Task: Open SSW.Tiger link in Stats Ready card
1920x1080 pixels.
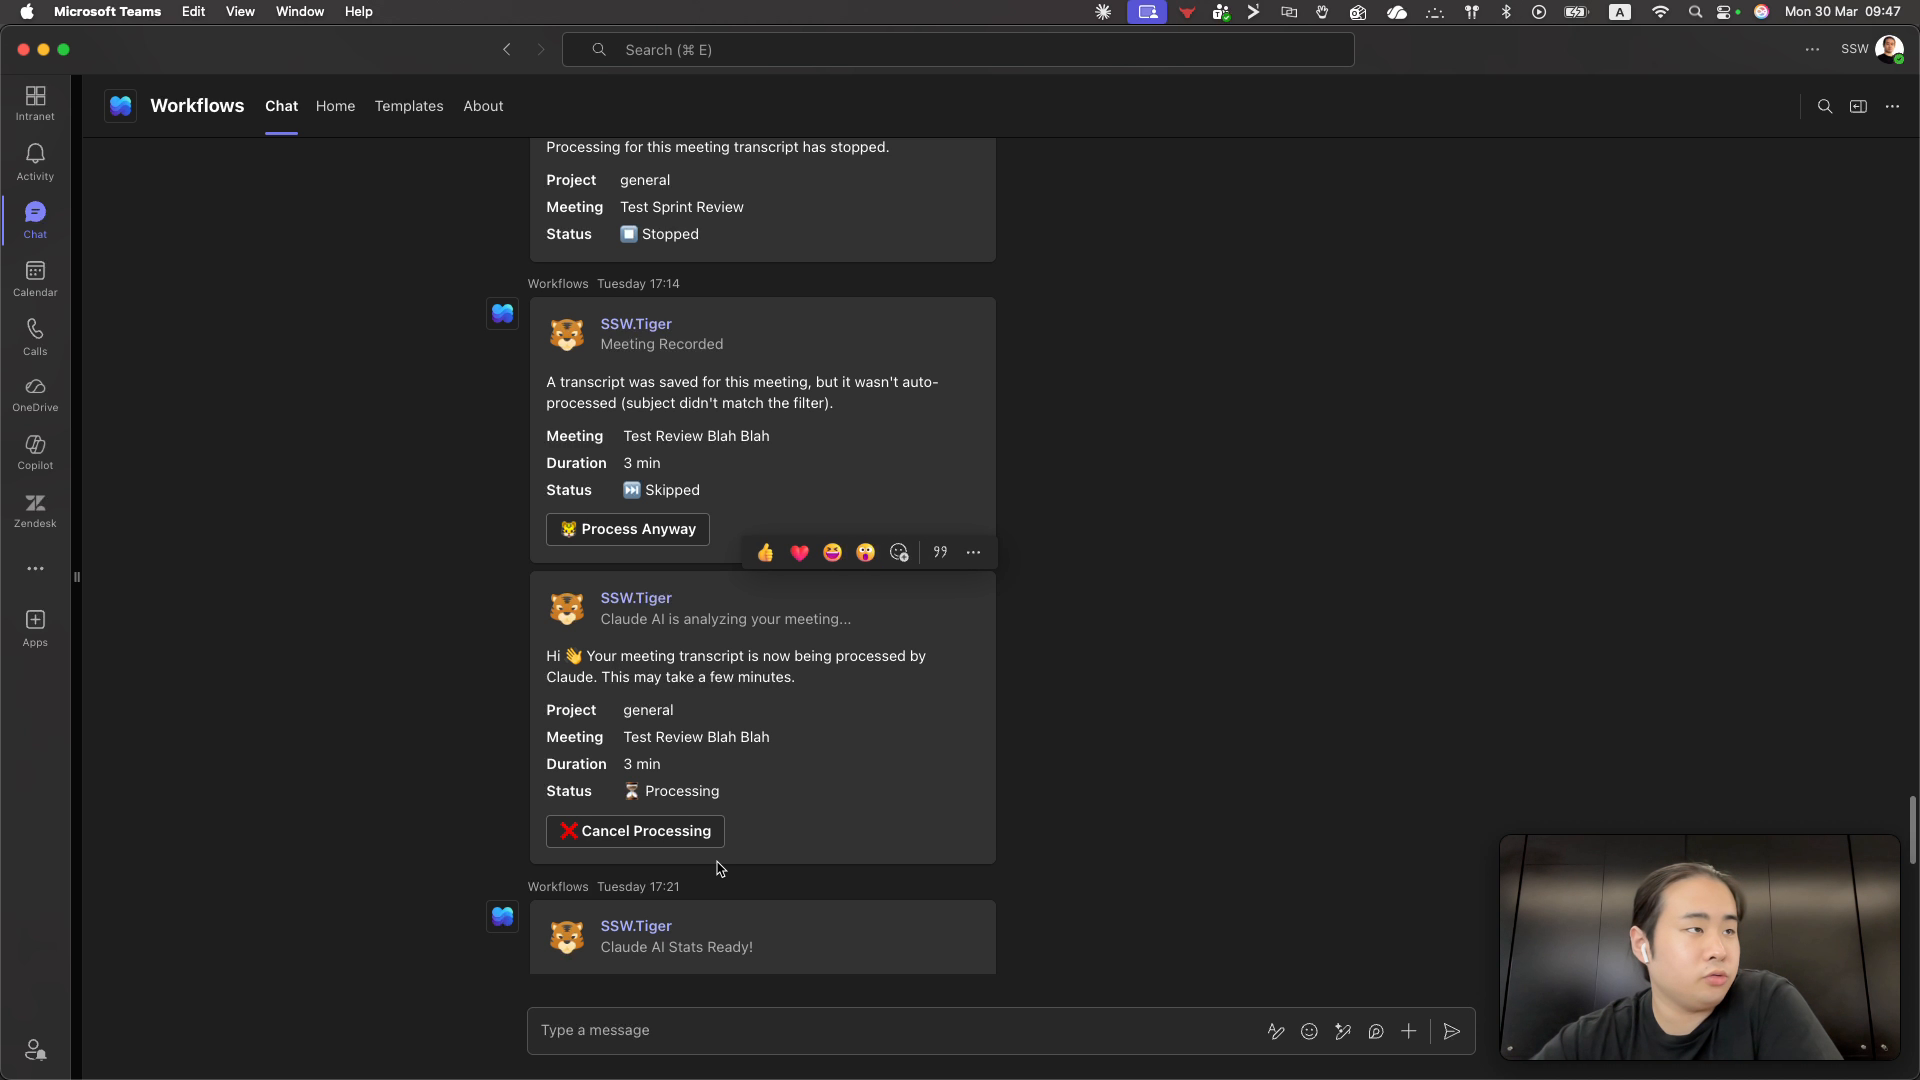Action: (636, 926)
